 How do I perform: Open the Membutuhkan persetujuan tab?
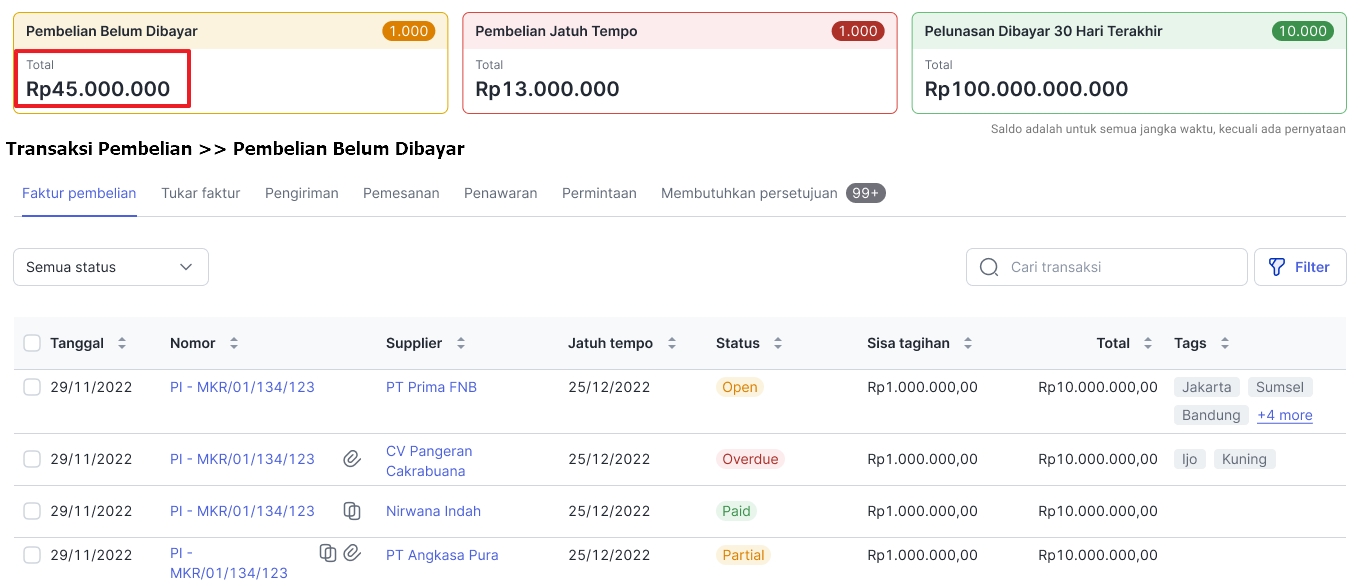pos(749,193)
